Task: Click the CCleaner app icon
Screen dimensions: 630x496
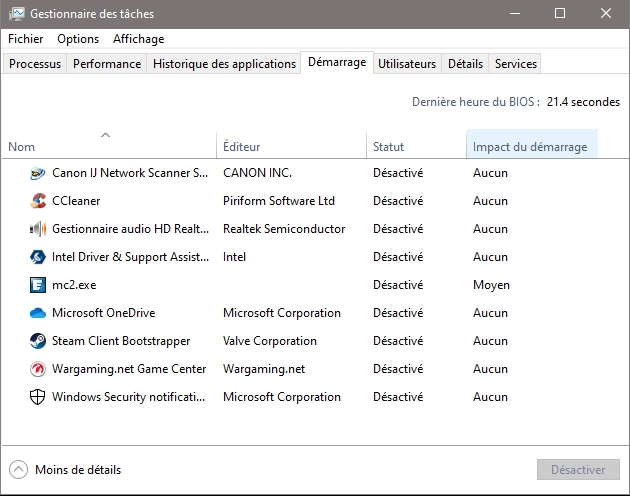Action: [38, 201]
